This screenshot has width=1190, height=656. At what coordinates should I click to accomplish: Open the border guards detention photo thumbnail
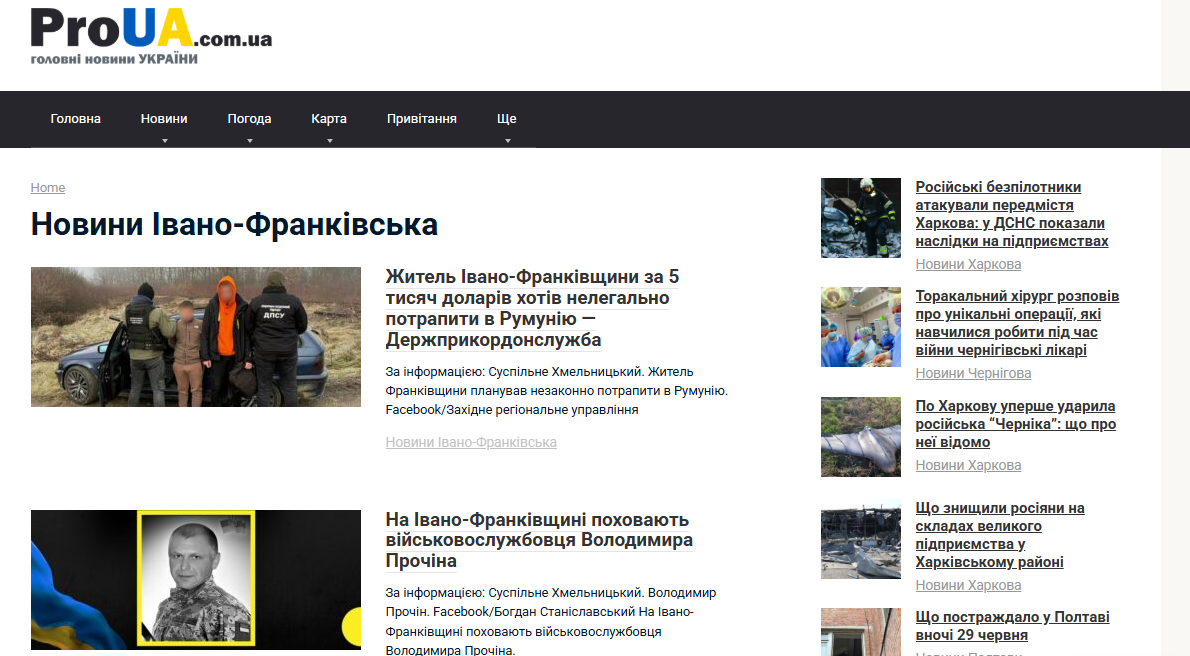196,336
